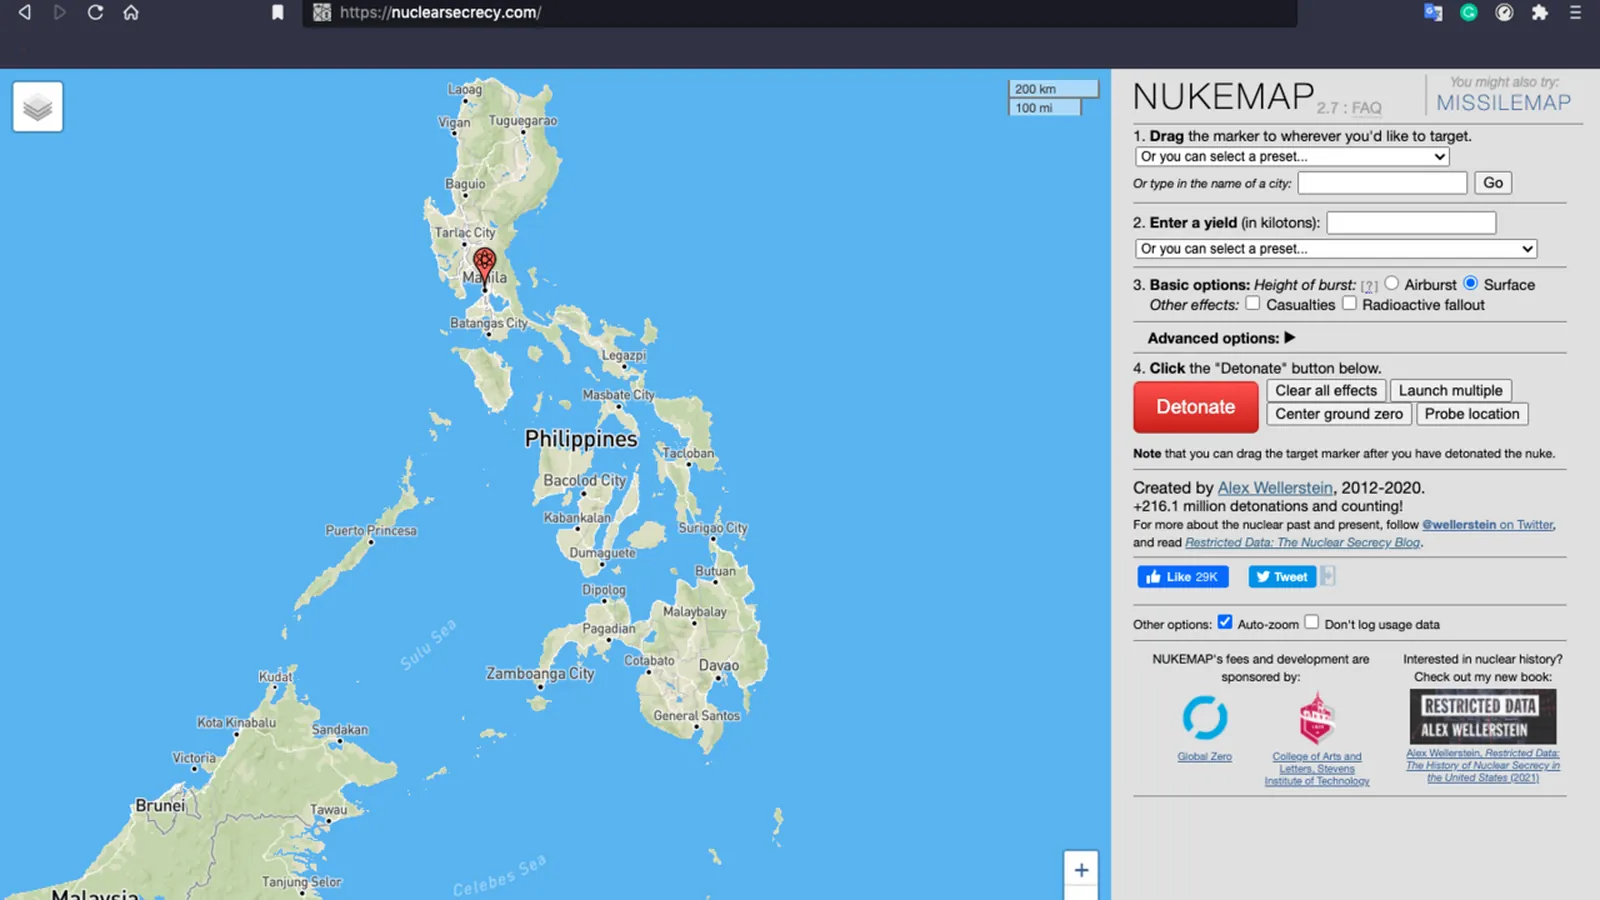
Task: Expand the Advanced options section
Action: click(1221, 338)
